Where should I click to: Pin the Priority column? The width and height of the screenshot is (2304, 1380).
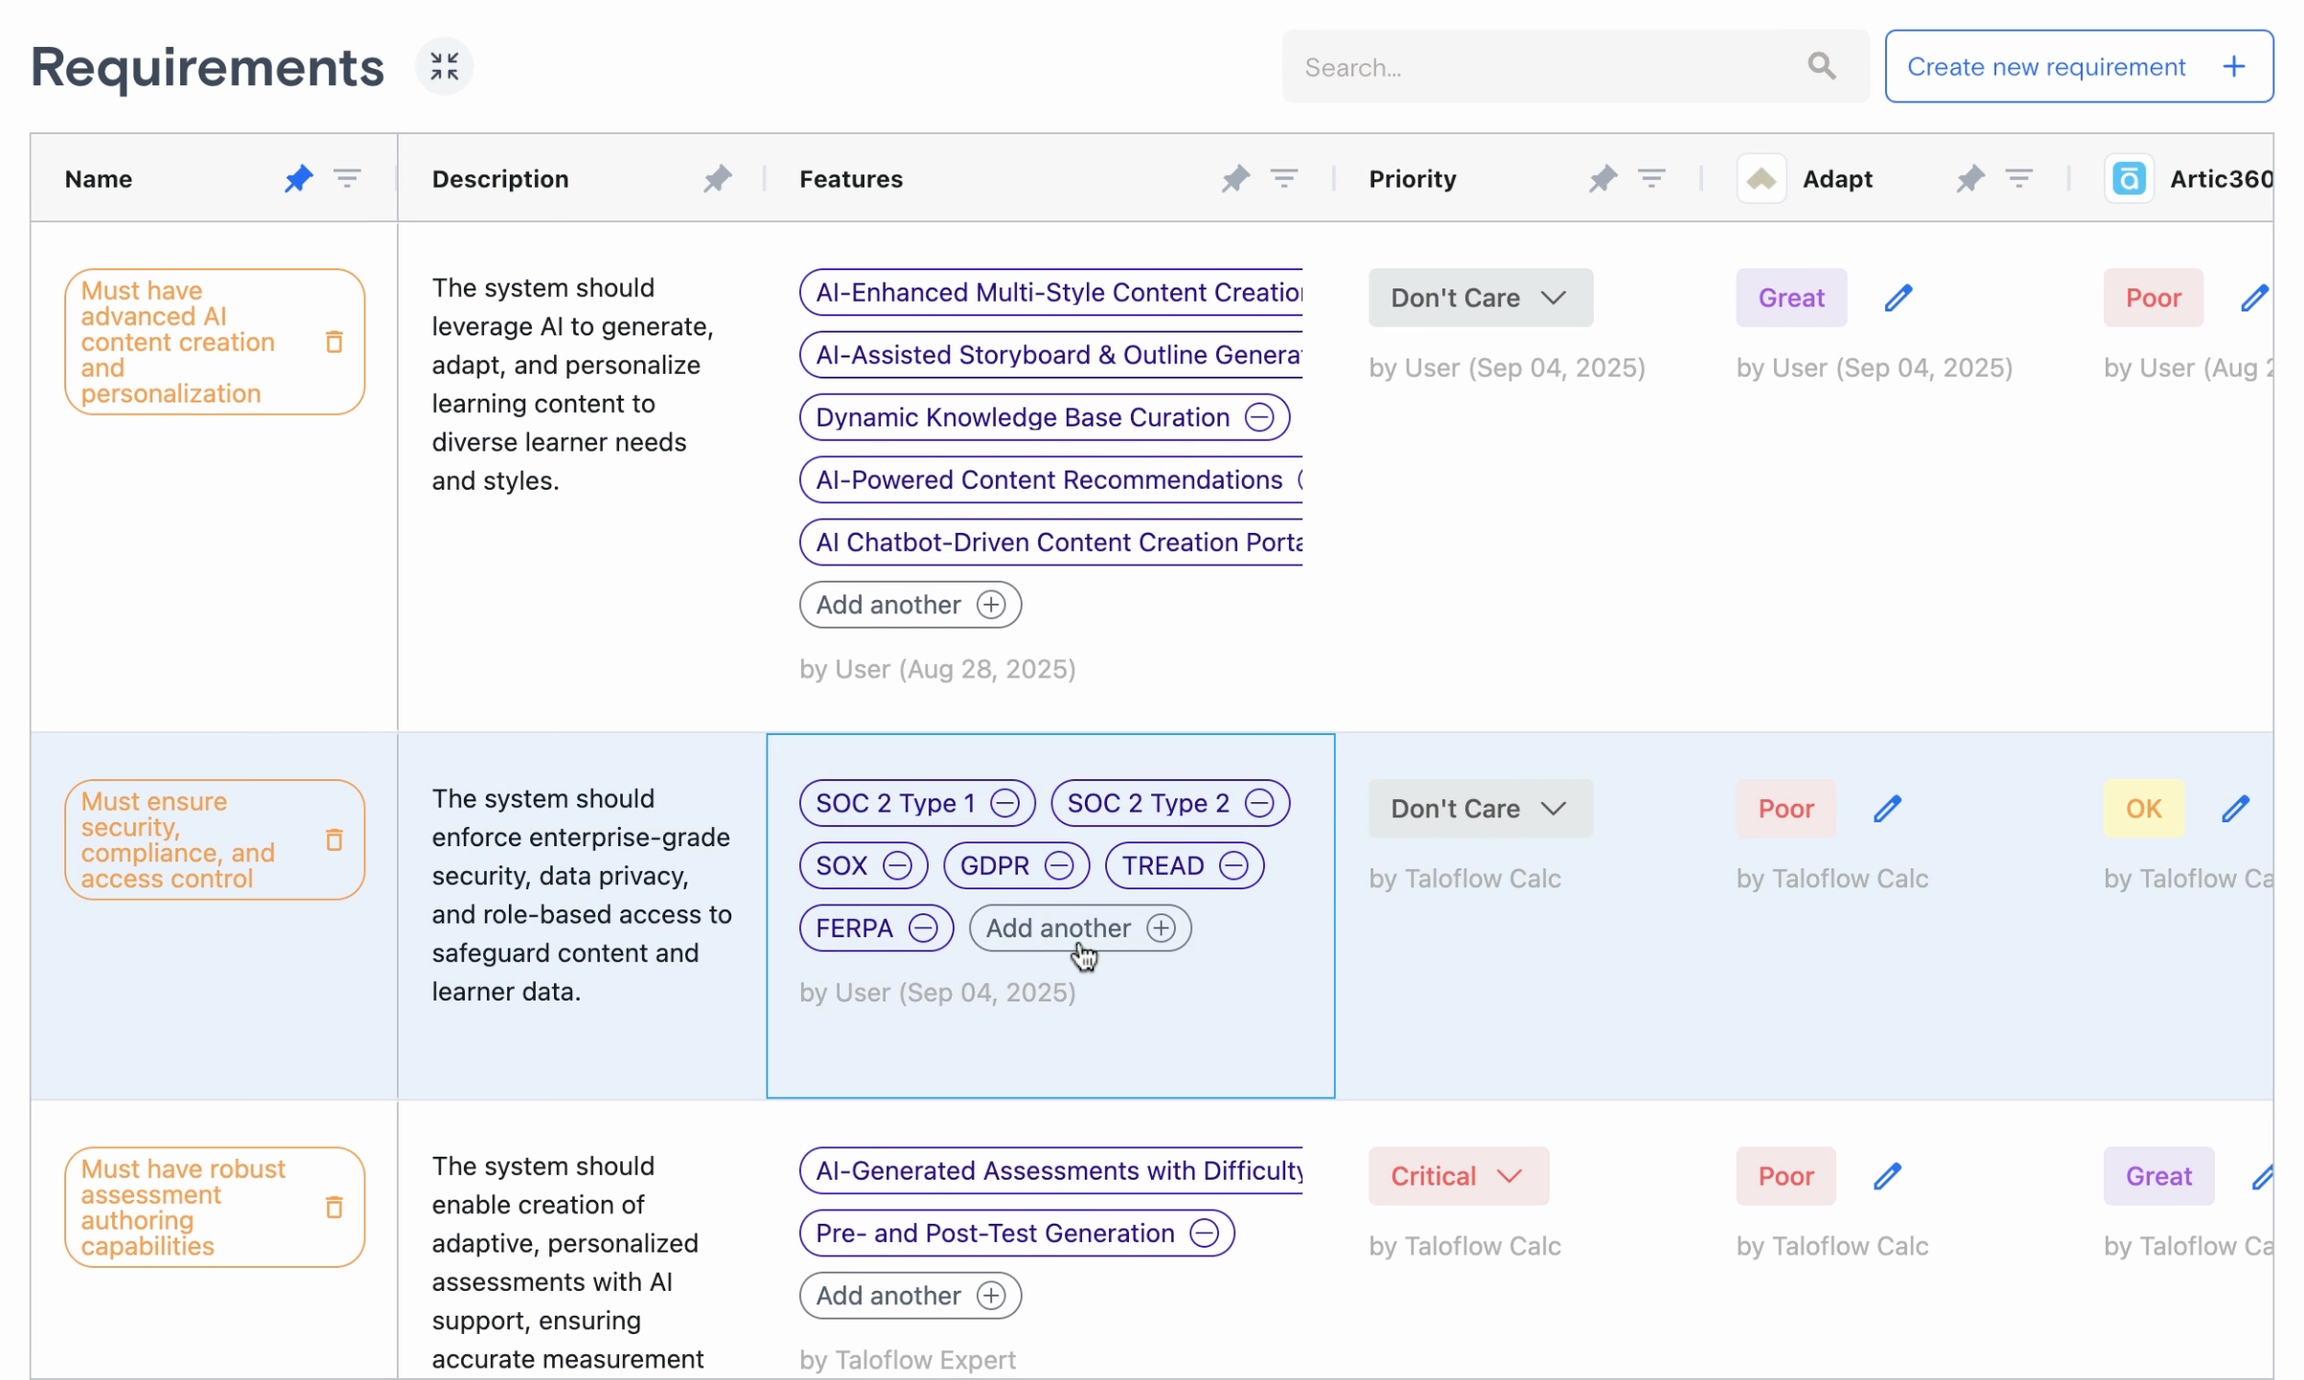pos(1602,178)
